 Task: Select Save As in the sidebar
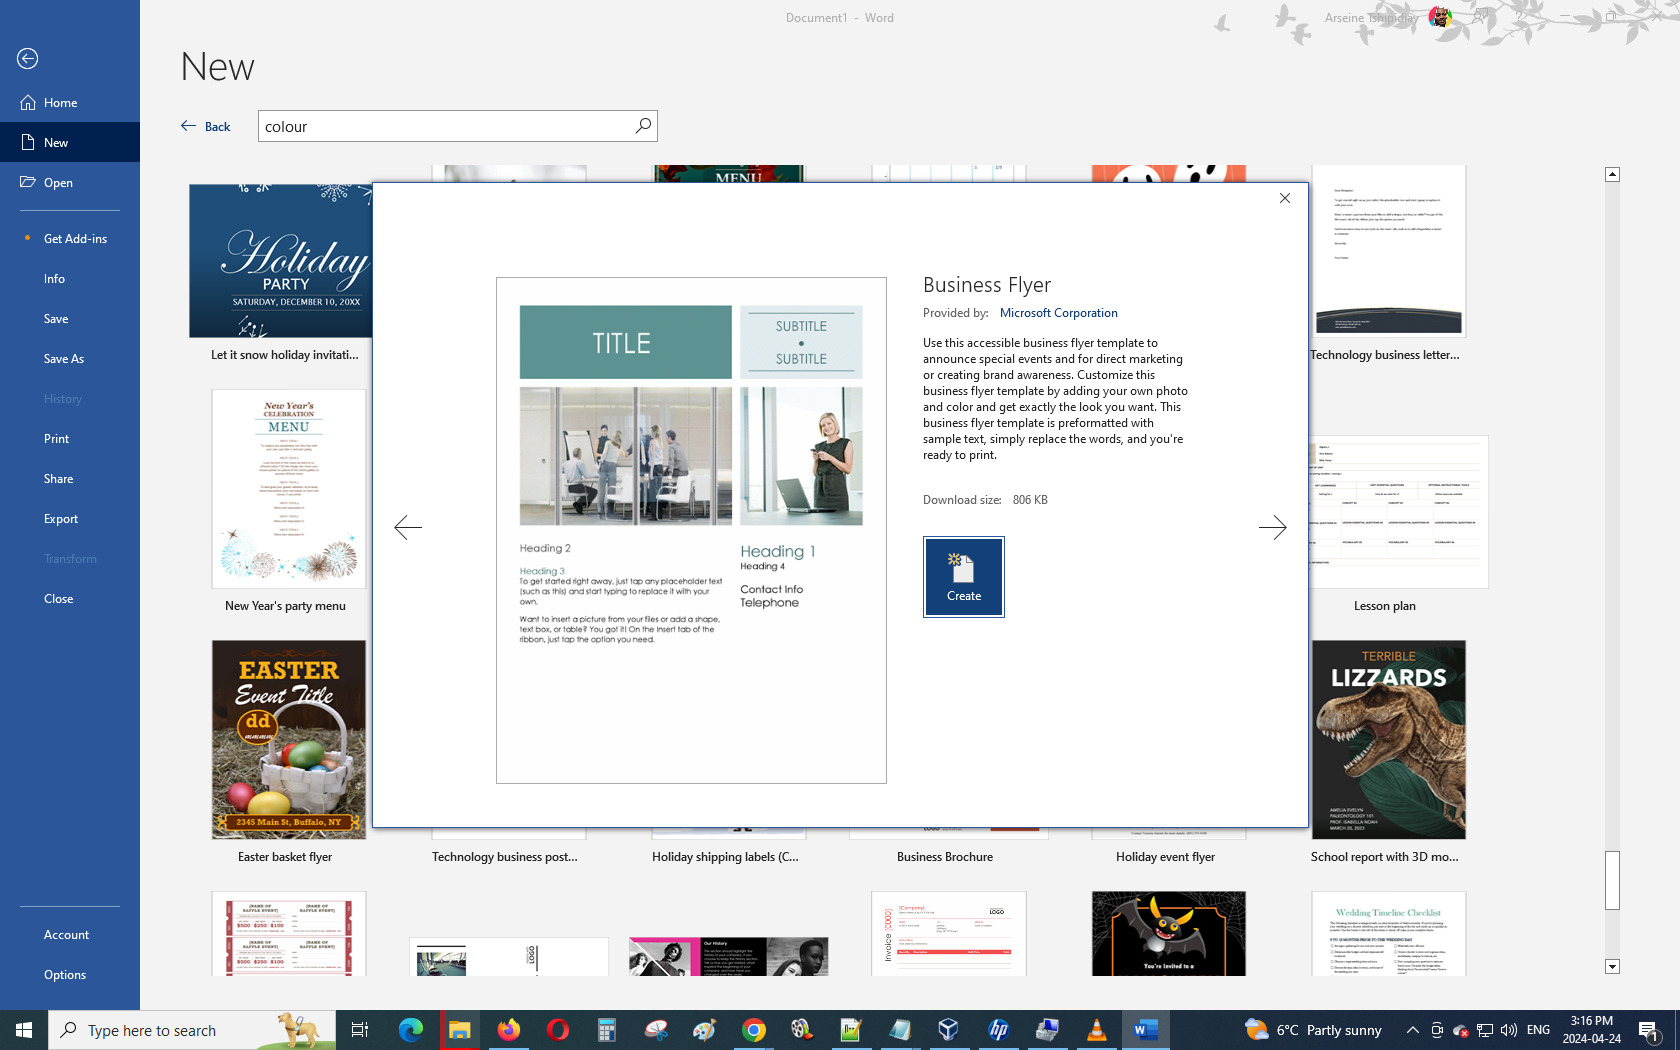[64, 359]
